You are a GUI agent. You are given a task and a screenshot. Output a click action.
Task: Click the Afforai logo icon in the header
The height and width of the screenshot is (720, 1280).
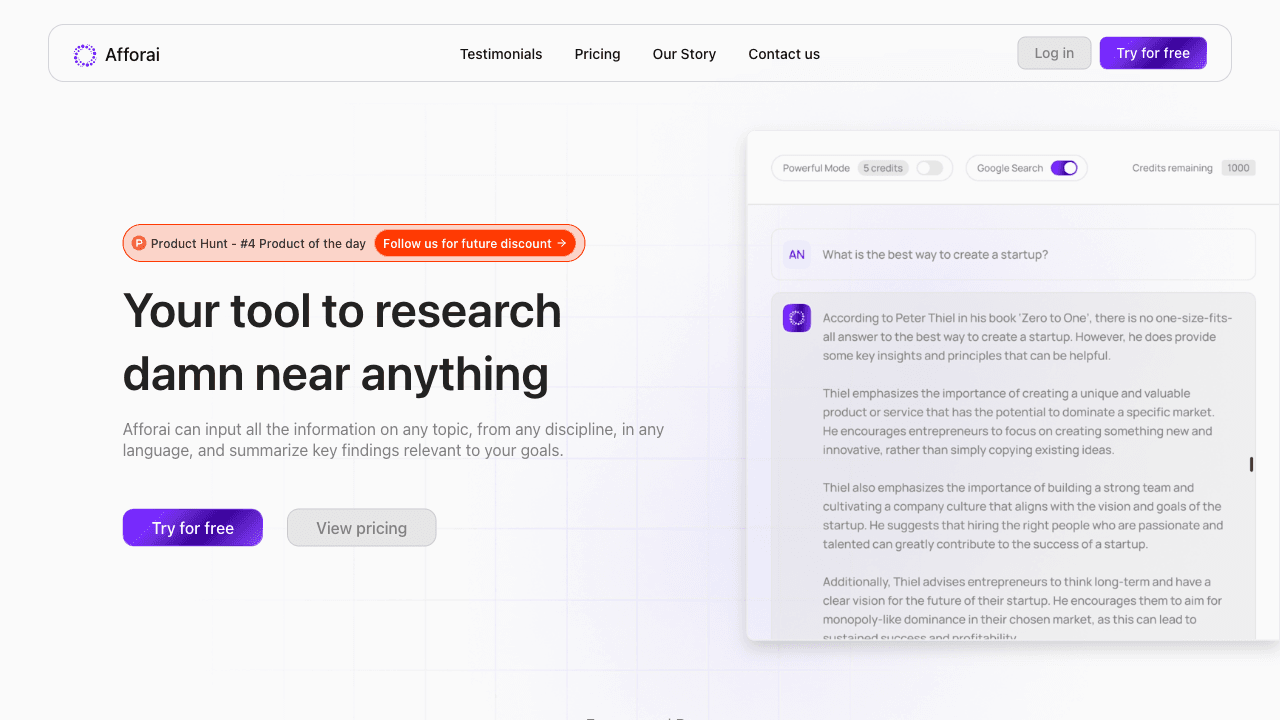[x=85, y=55]
